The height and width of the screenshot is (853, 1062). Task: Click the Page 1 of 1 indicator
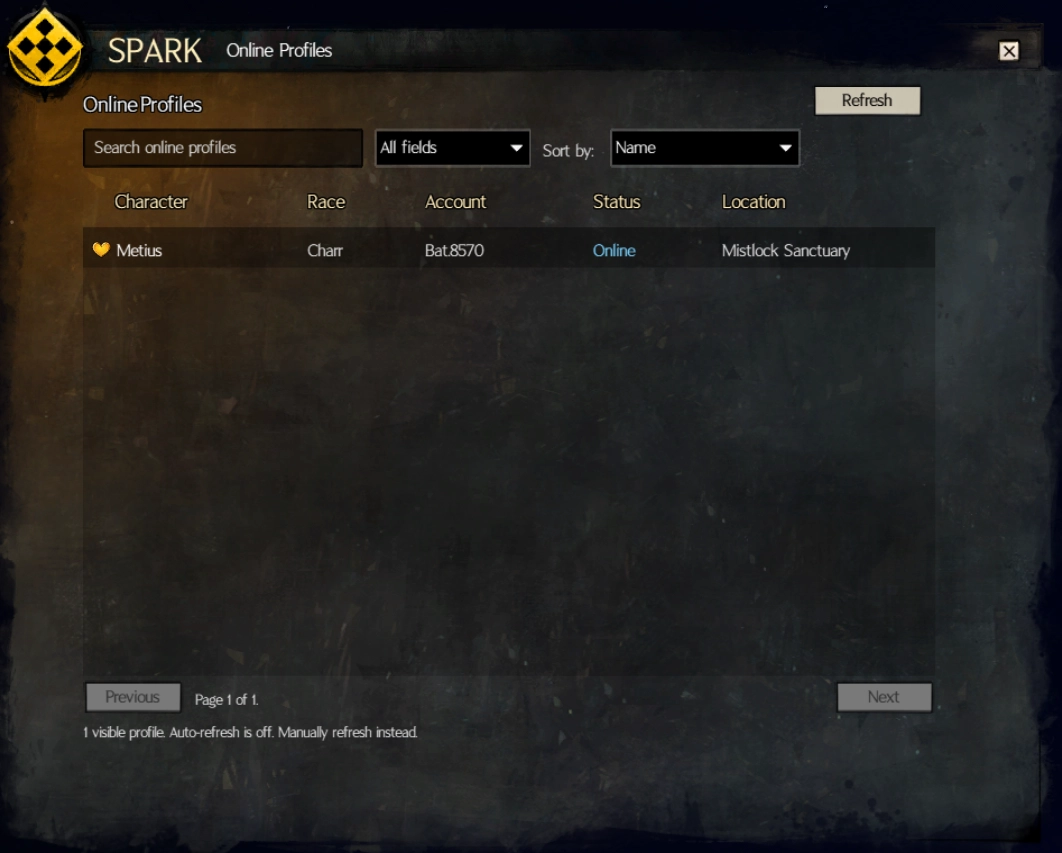click(226, 700)
